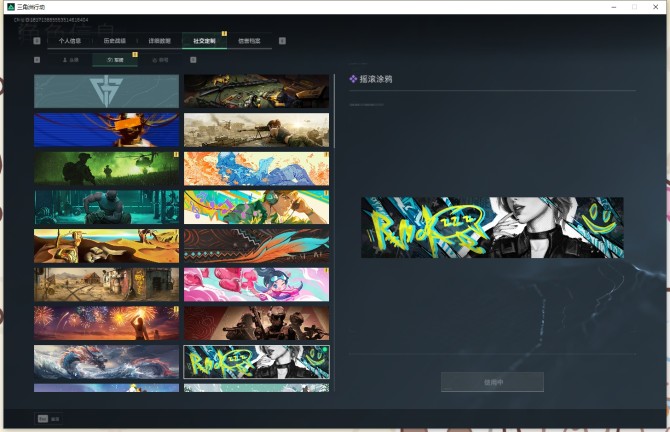Select the orange and blue wave pattern banner

[256, 168]
